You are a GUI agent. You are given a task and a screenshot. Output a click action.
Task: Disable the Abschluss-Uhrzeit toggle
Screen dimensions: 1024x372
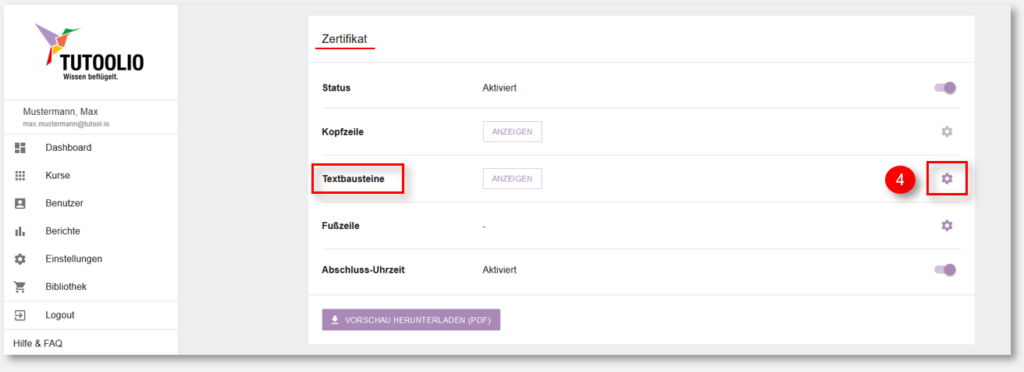[946, 270]
